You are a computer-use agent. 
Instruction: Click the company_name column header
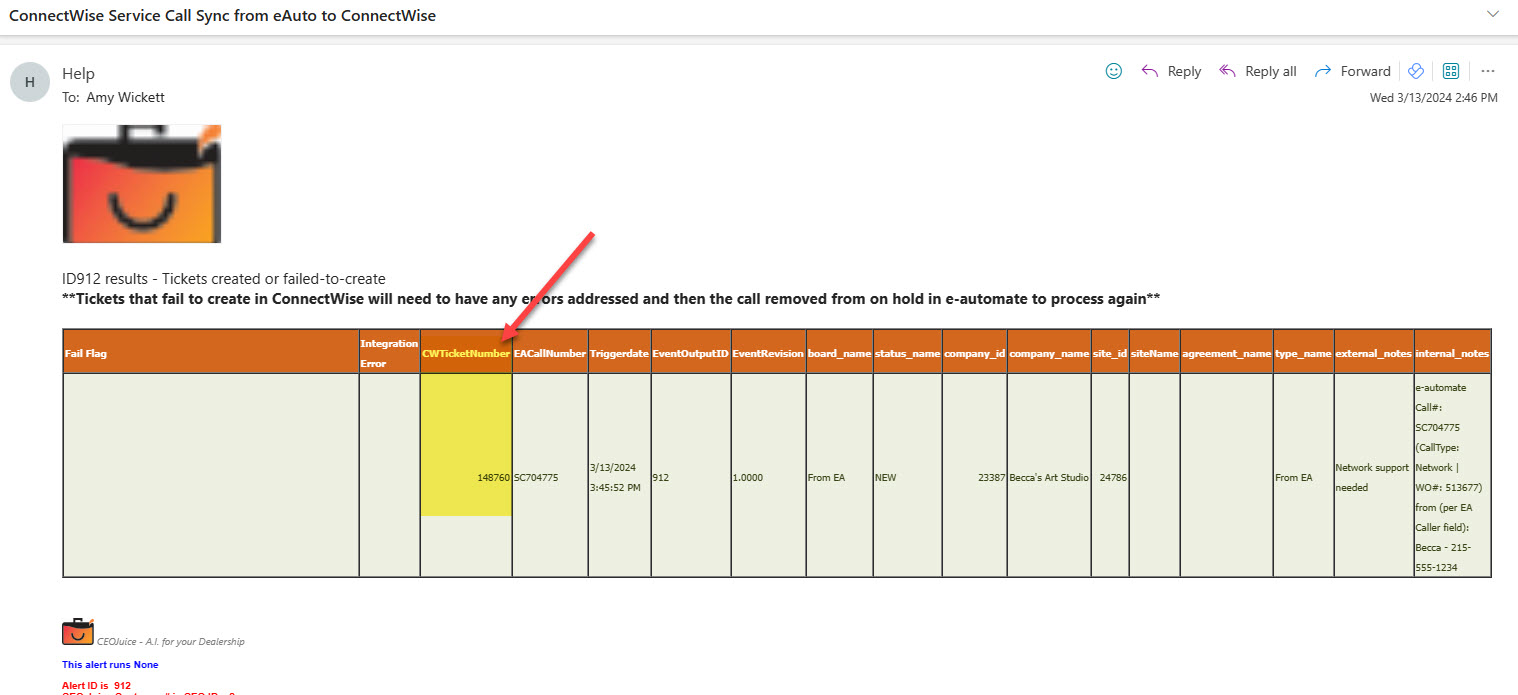(1049, 353)
